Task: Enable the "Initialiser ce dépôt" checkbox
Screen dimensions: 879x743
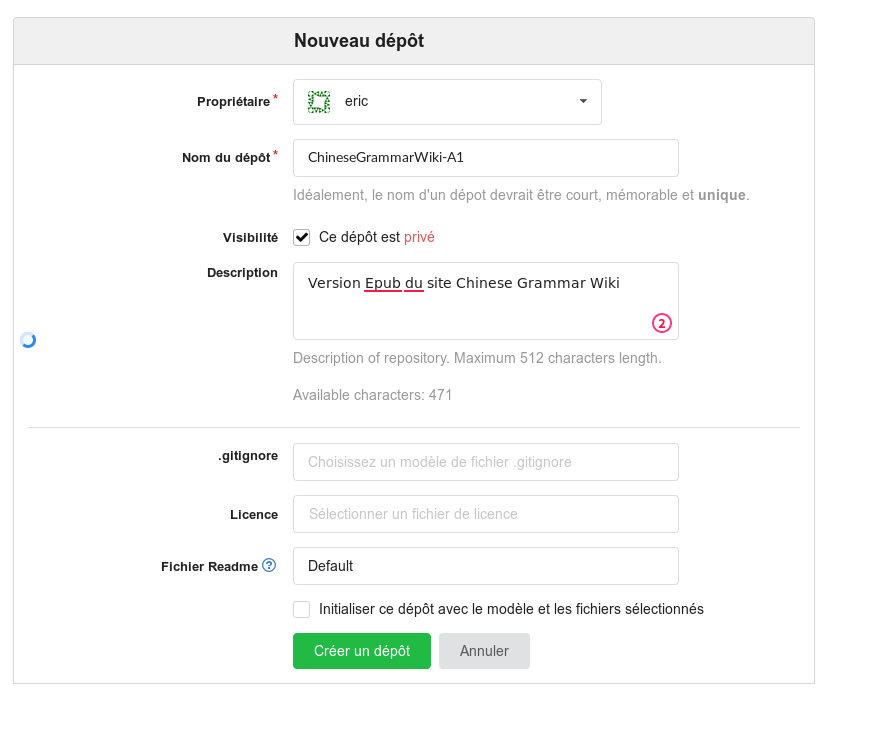Action: click(301, 609)
